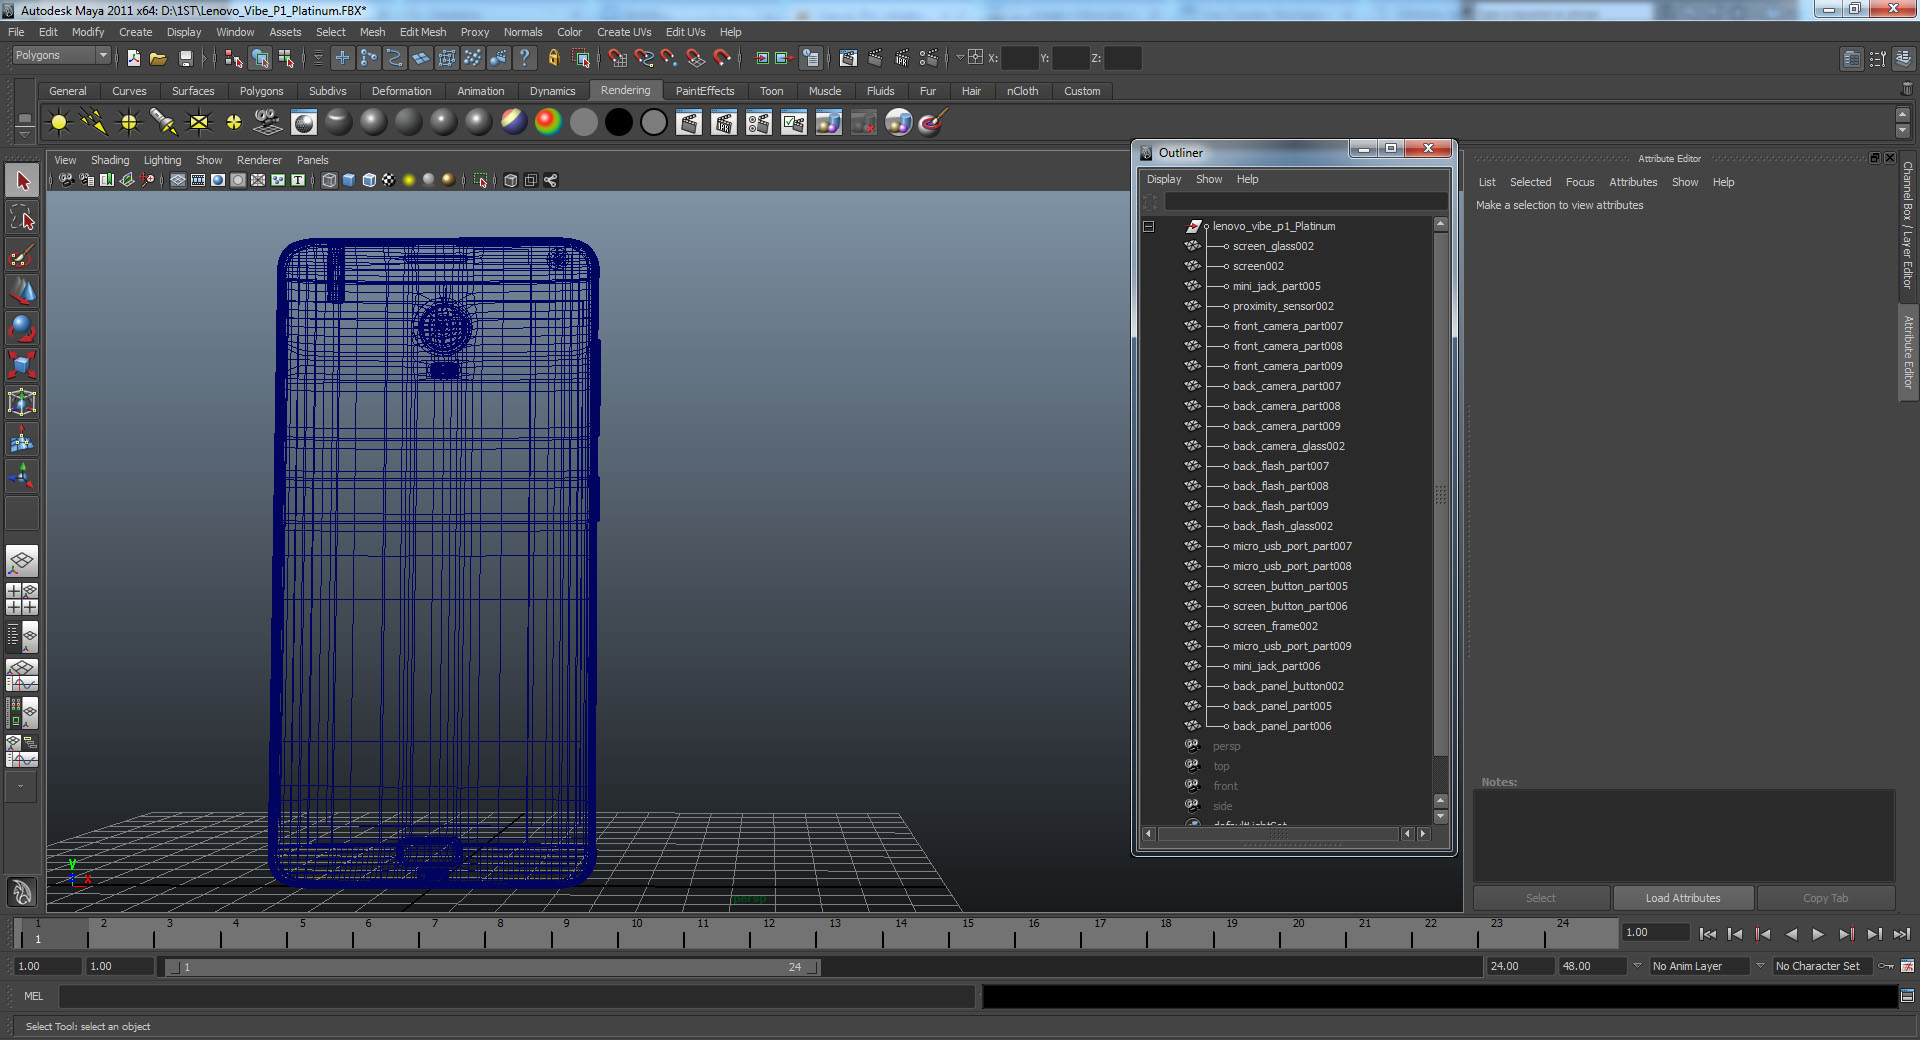Screen dimensions: 1920x1040
Task: Click the Copy Tab button
Action: pos(1825,898)
